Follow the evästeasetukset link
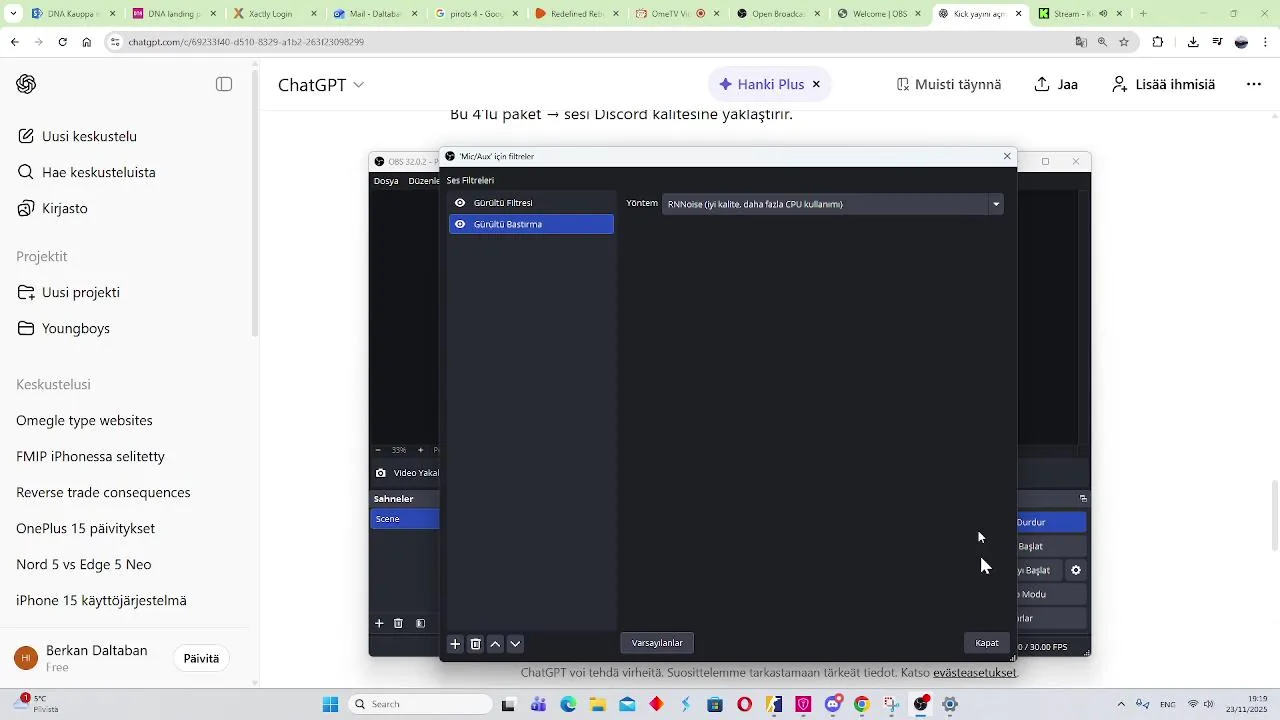Image resolution: width=1280 pixels, height=720 pixels. point(974,673)
